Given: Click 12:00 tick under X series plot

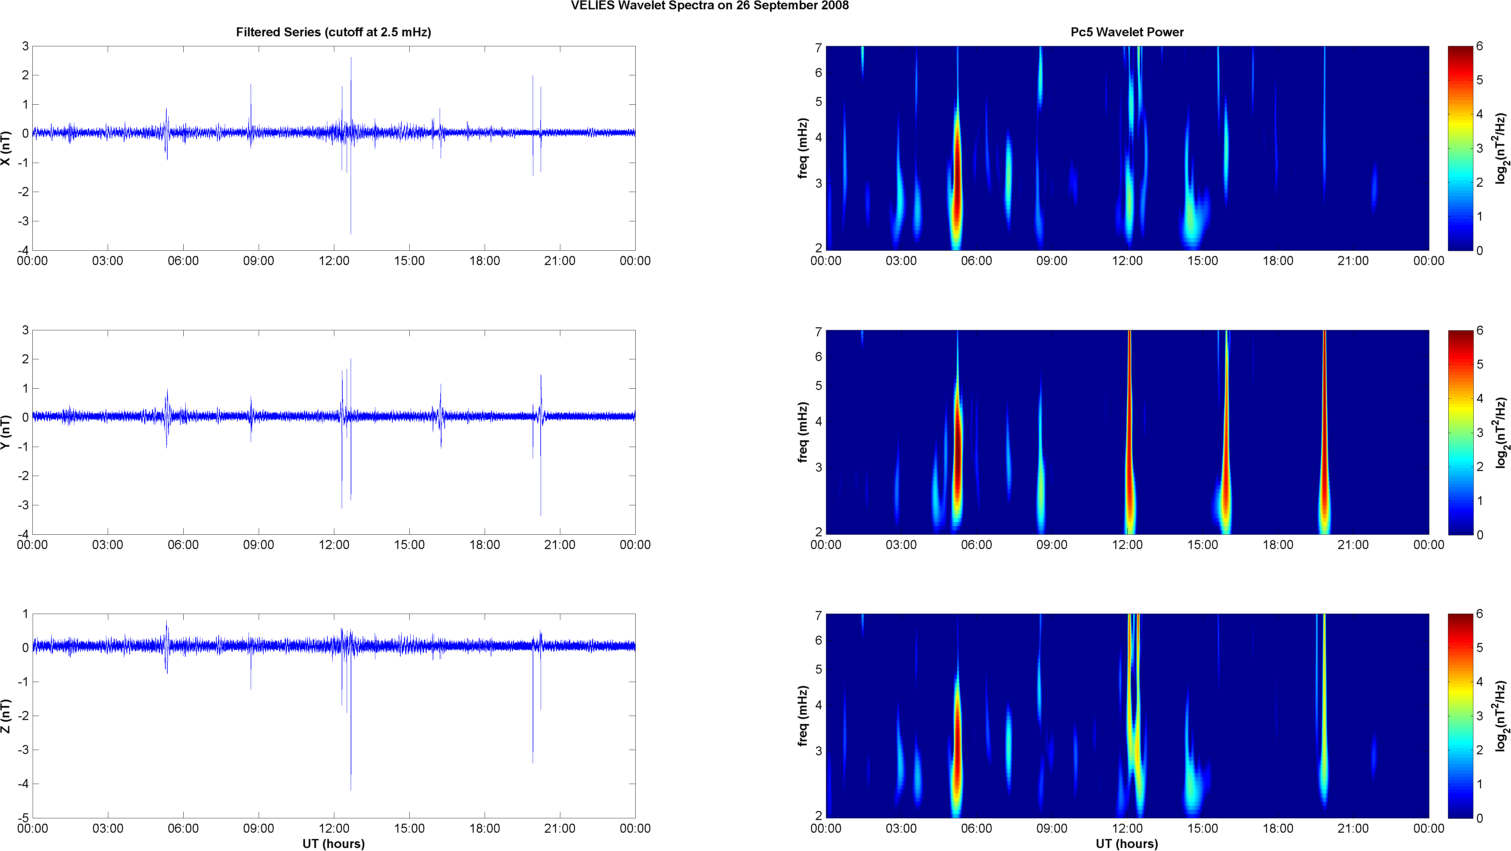Looking at the screenshot, I should (334, 261).
